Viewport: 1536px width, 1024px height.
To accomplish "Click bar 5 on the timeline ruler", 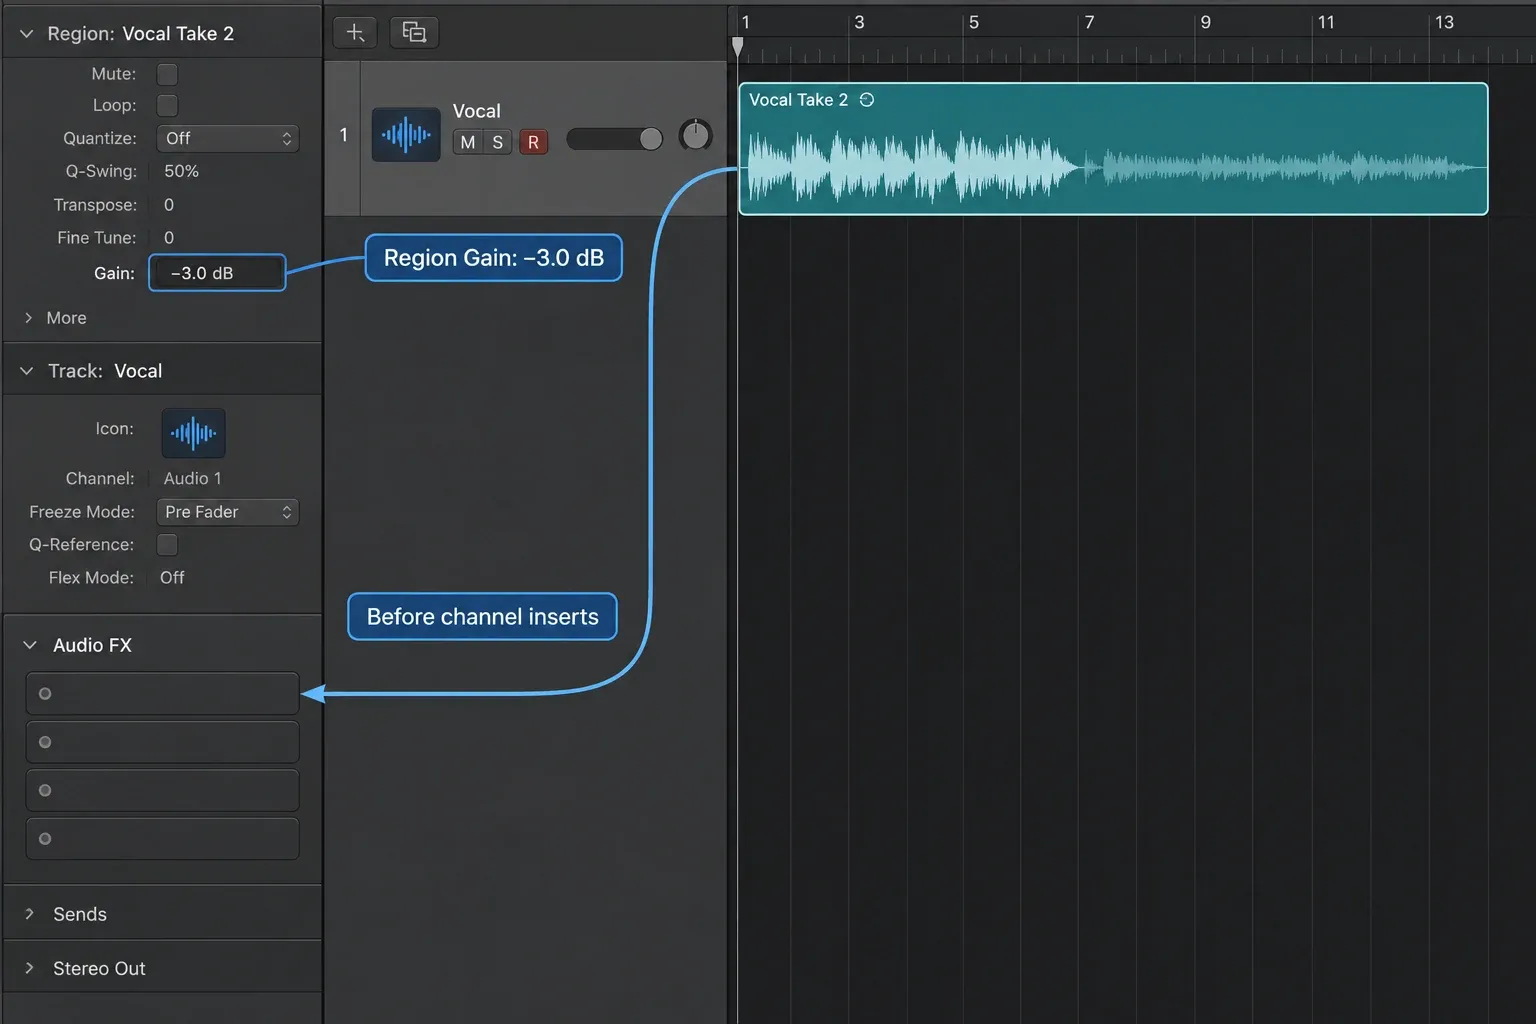I will [x=974, y=22].
